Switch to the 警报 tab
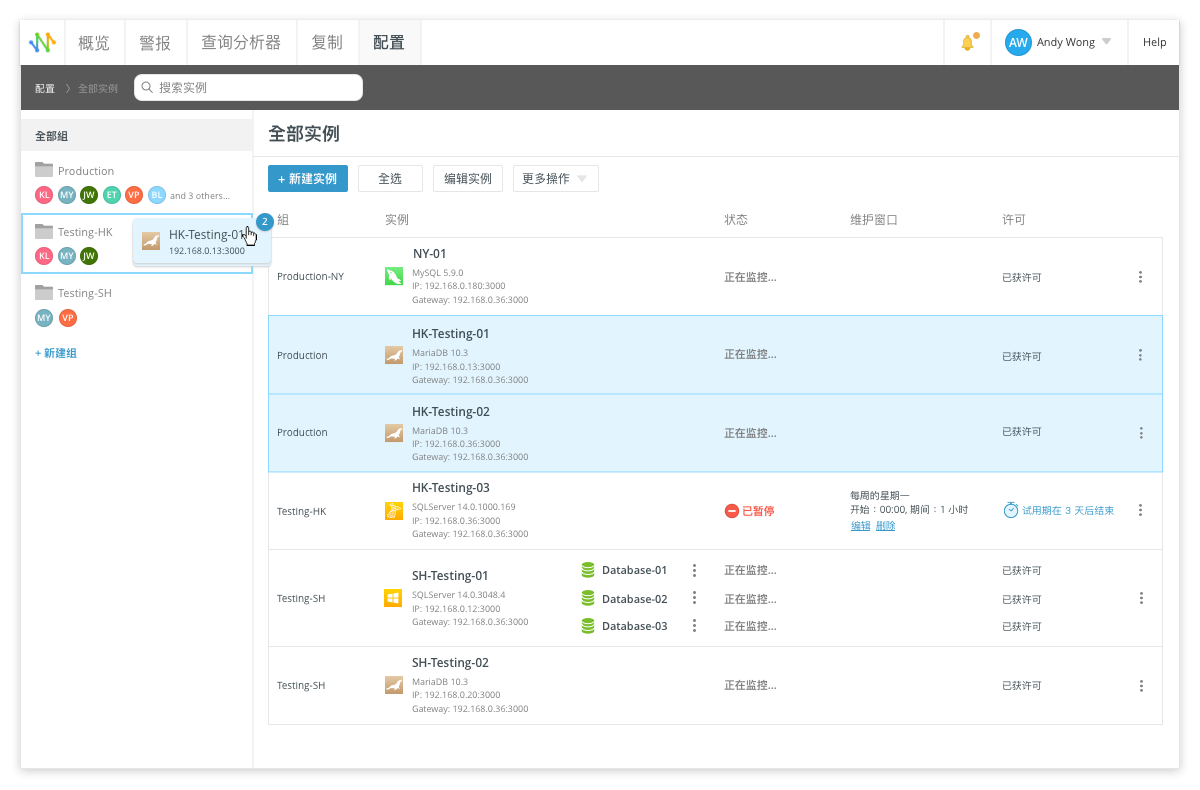The image size is (1200, 790). point(155,42)
